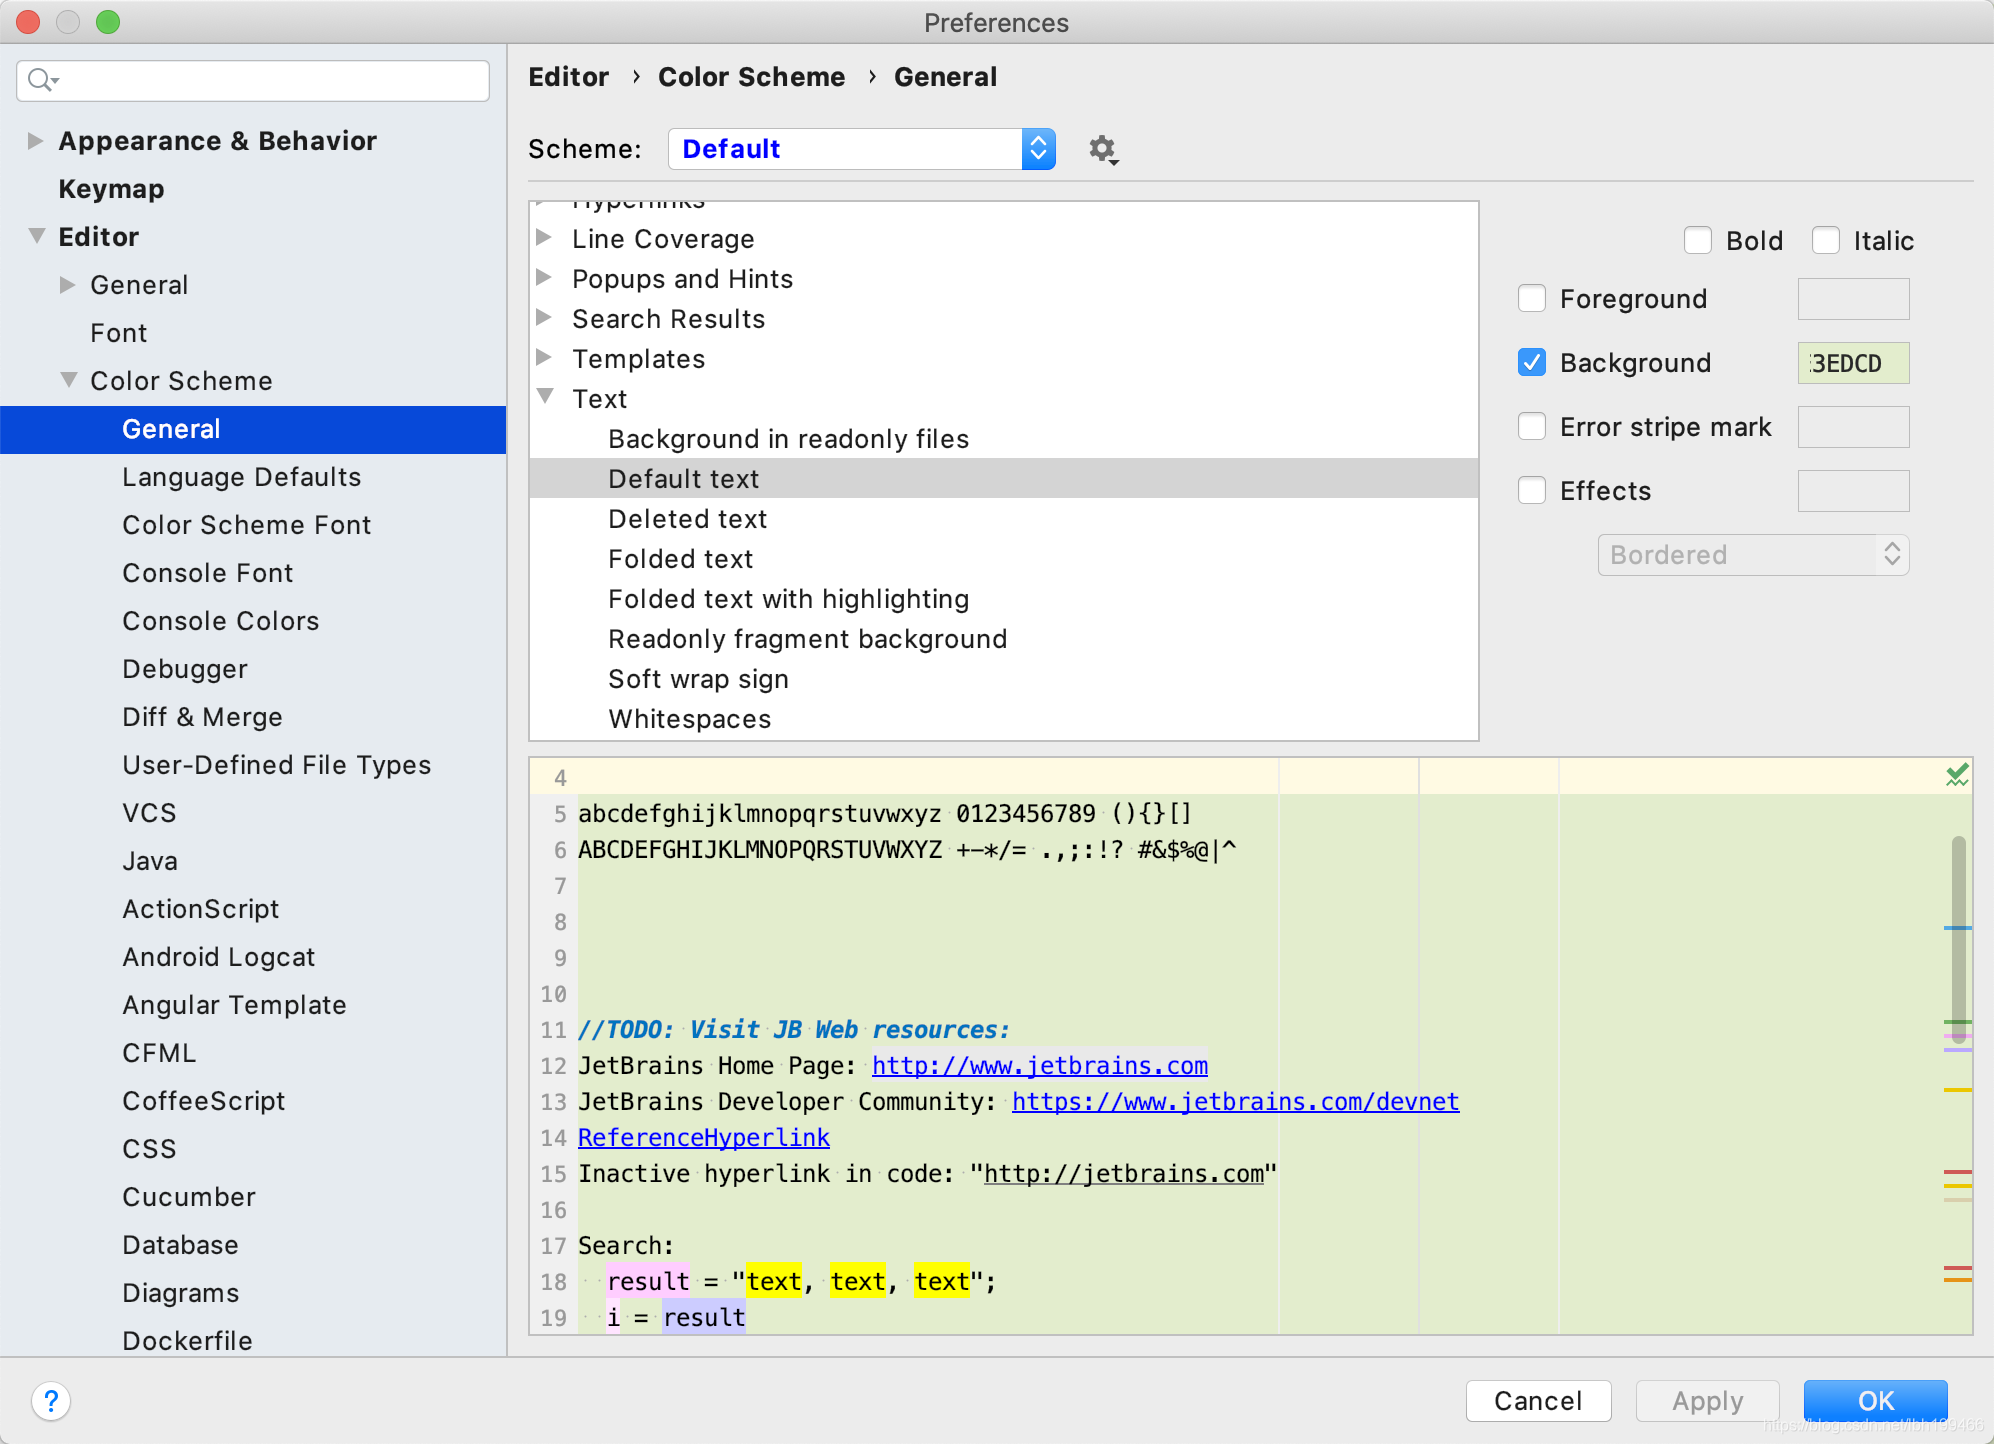The image size is (1994, 1444).
Task: Select Language Defaults settings
Action: click(240, 477)
